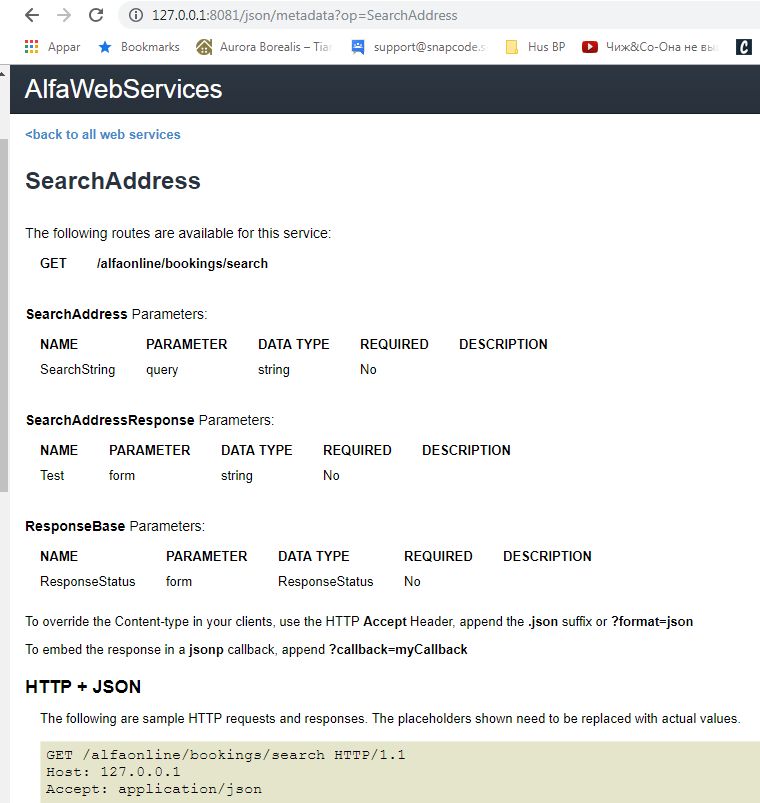Open the Hus BP bookmark folder
This screenshot has height=803, width=760.
(535, 47)
